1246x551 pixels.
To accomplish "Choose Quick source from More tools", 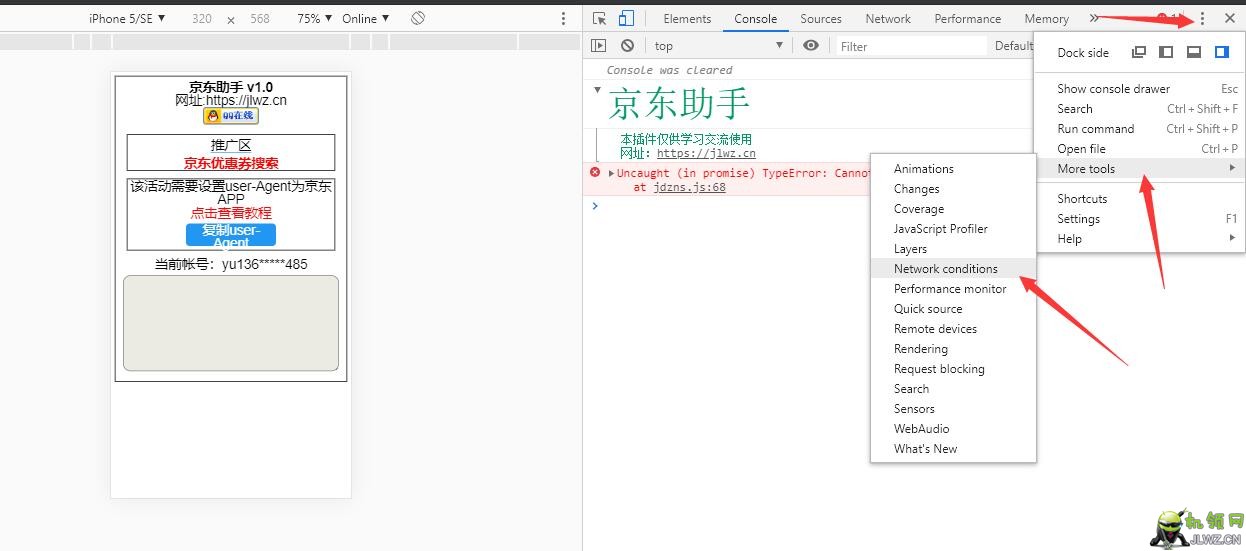I will [x=953, y=308].
